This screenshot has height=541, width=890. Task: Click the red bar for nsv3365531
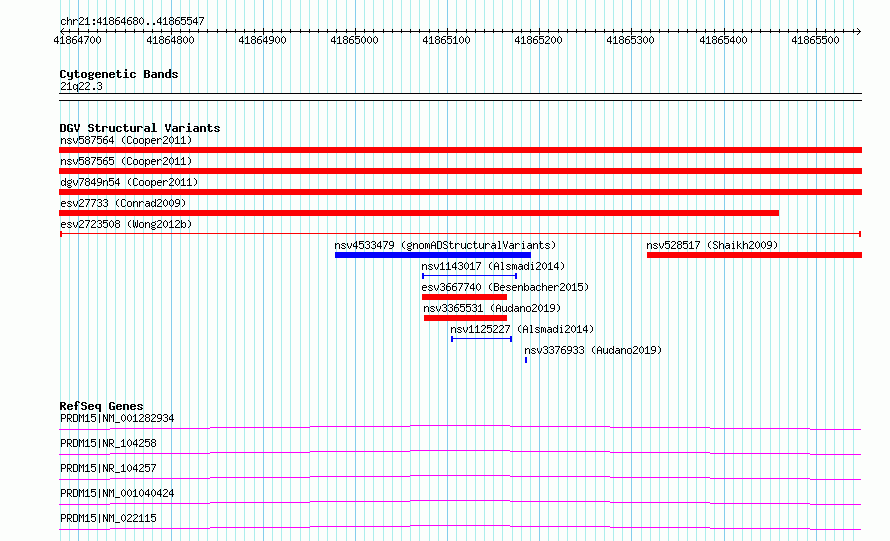click(465, 318)
